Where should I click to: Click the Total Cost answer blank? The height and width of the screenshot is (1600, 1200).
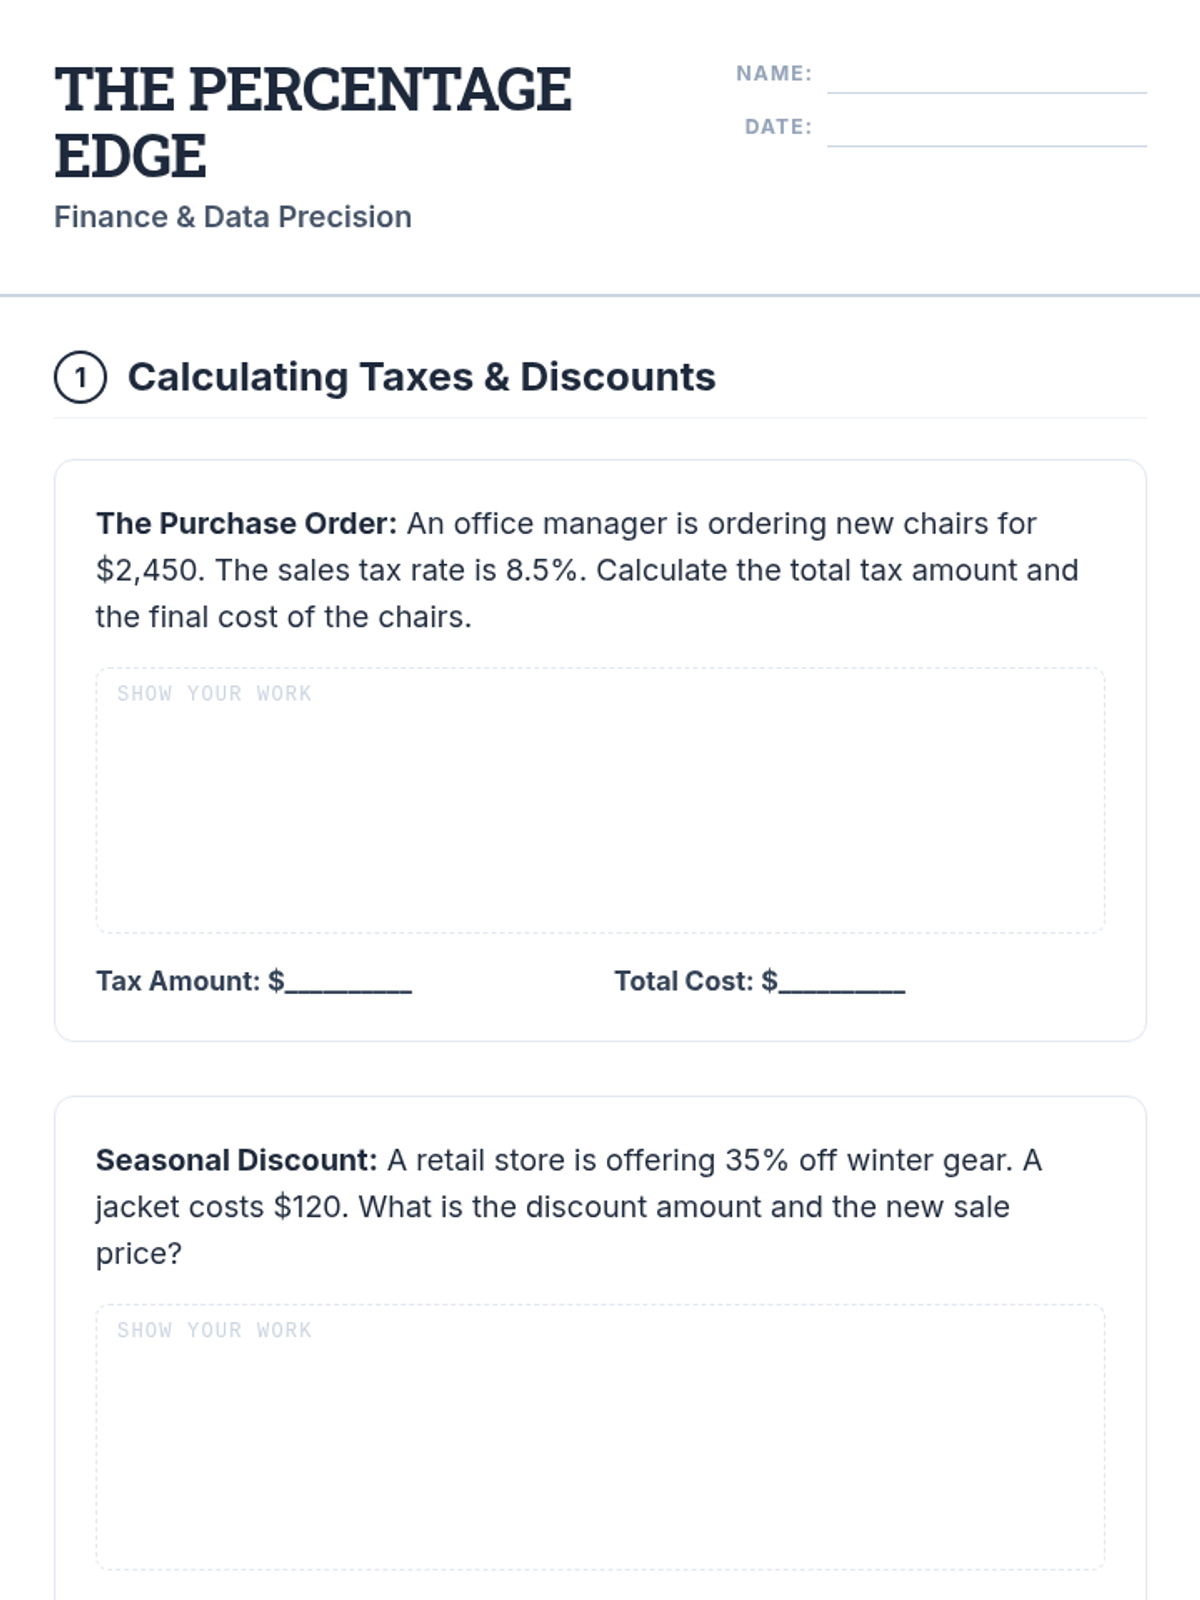point(842,982)
